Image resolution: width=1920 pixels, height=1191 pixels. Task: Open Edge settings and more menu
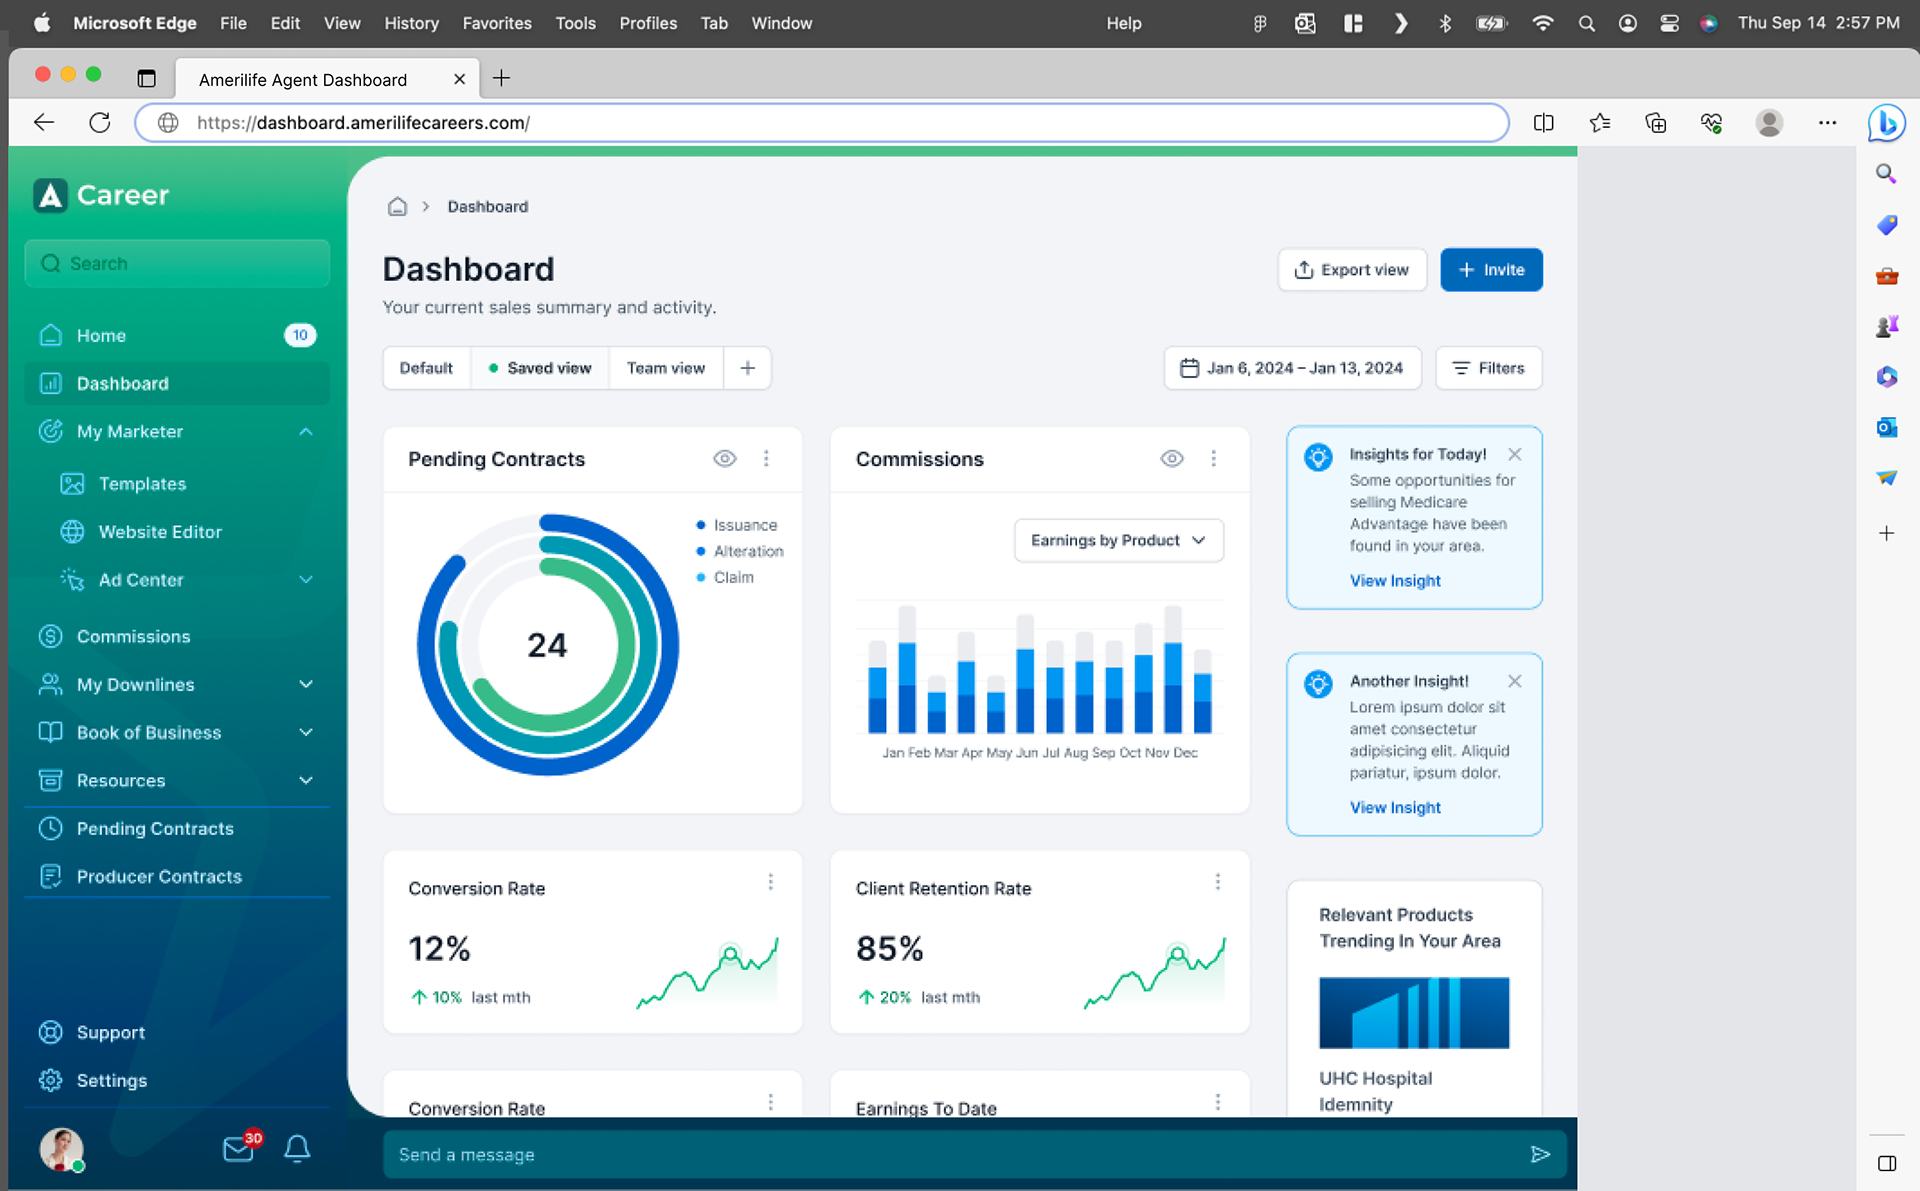(x=1827, y=123)
